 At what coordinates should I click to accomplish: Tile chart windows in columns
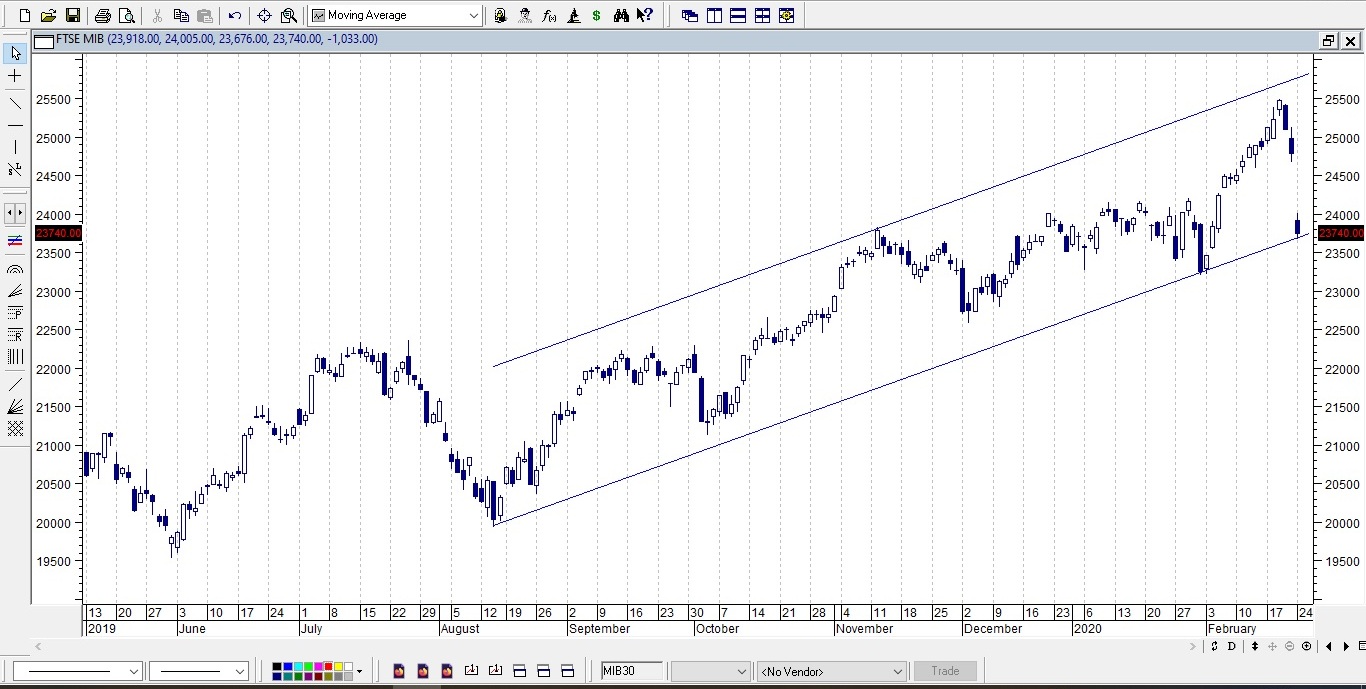(714, 15)
